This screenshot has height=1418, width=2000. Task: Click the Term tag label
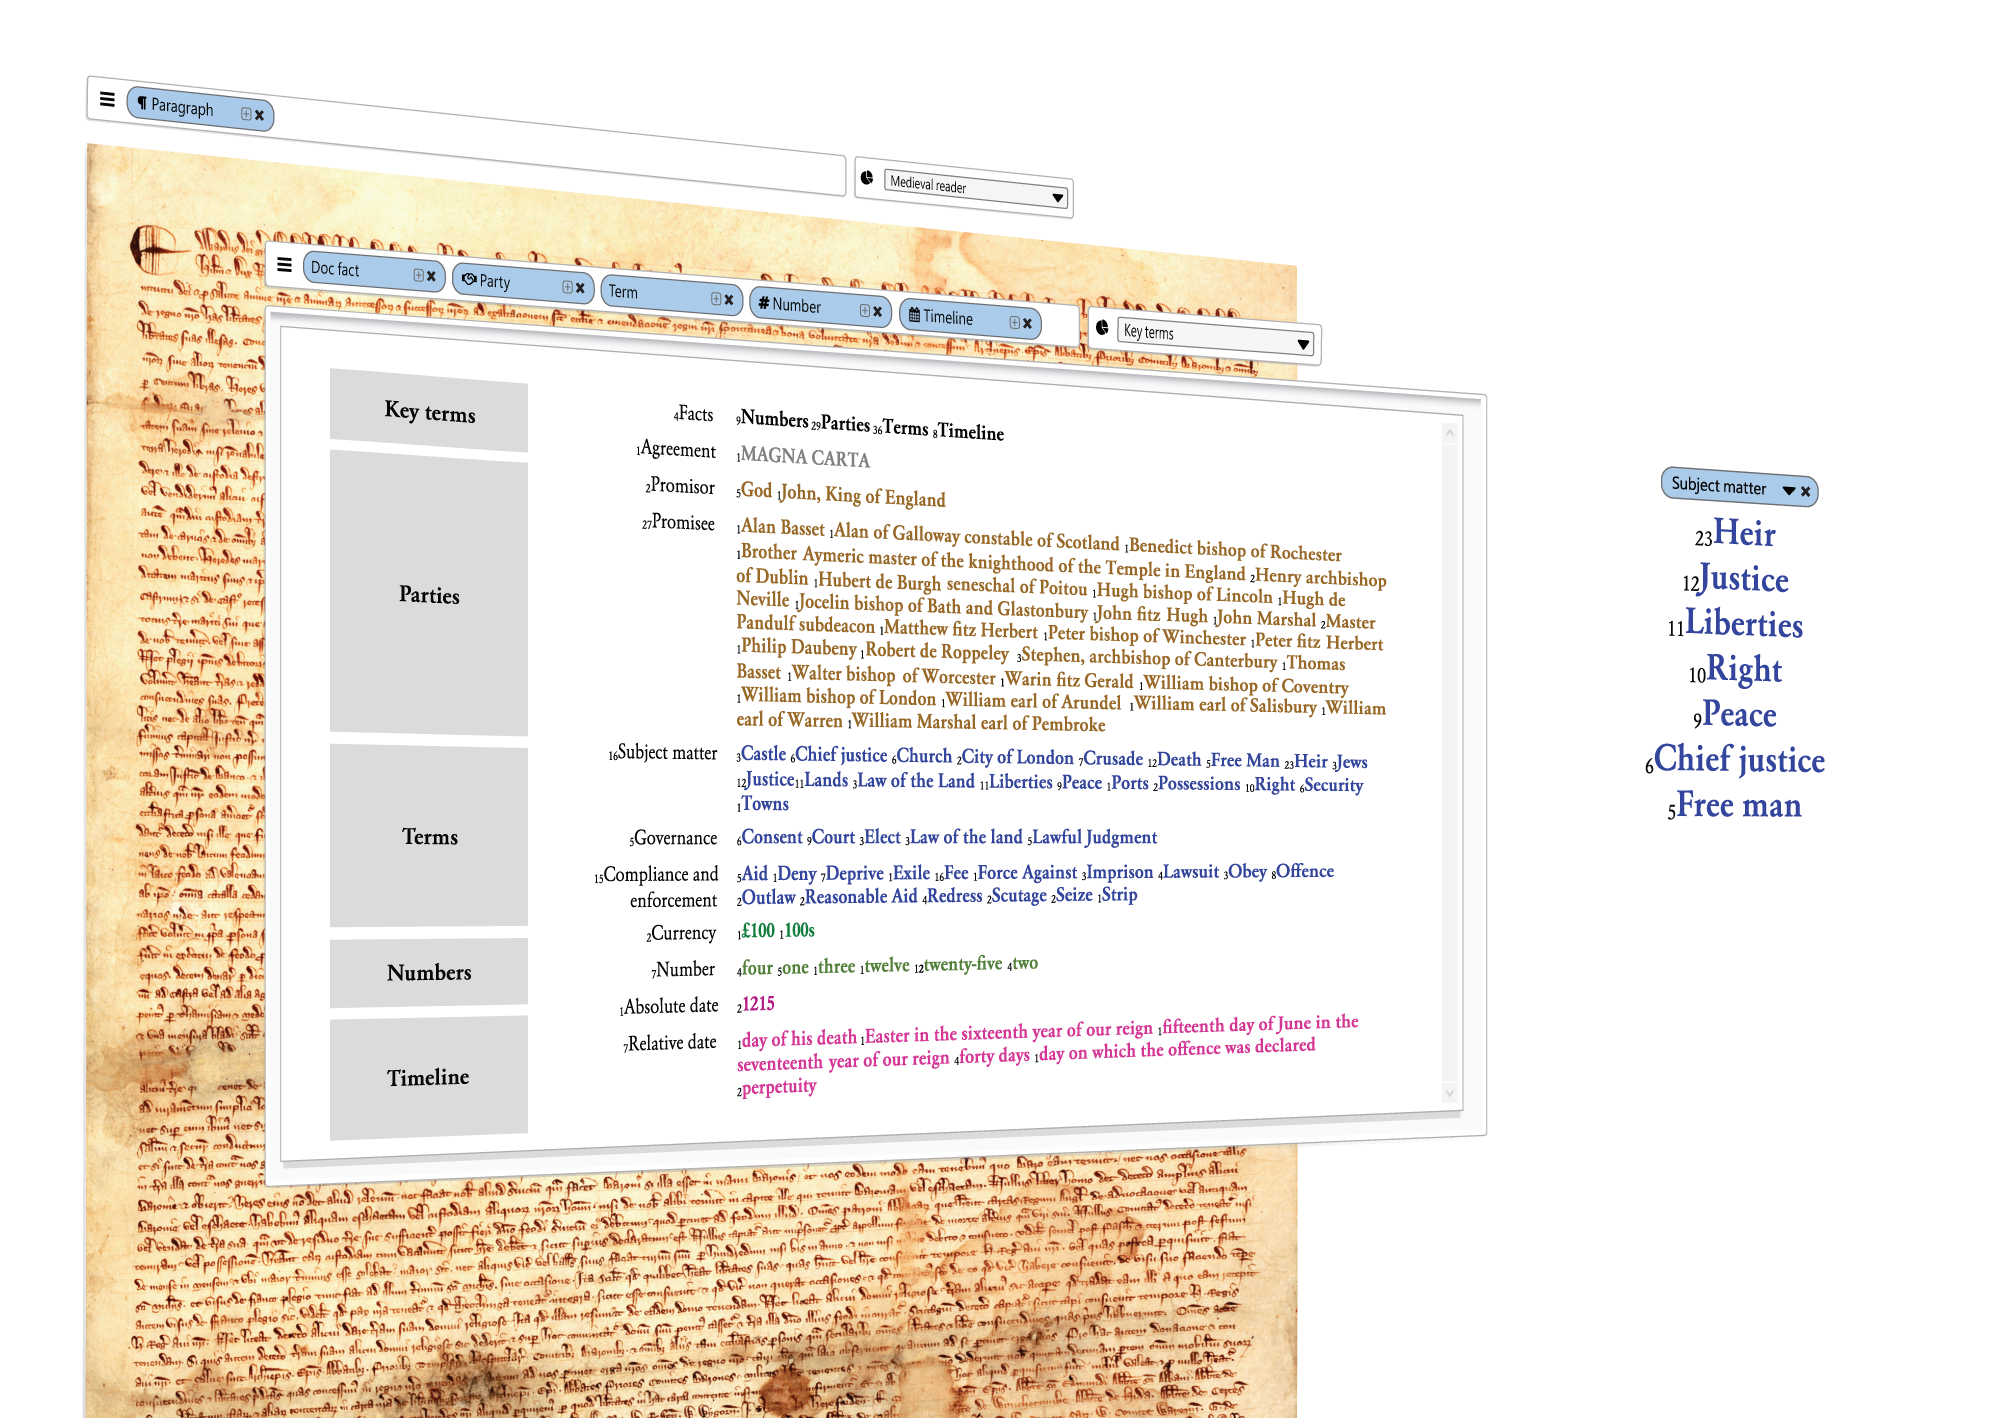(623, 291)
